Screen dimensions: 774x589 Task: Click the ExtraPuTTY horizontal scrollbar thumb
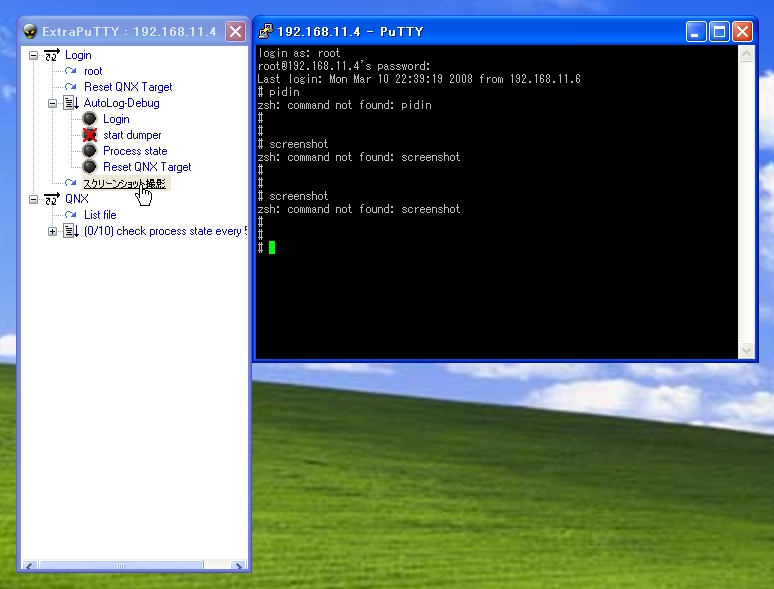pyautogui.click(x=121, y=566)
